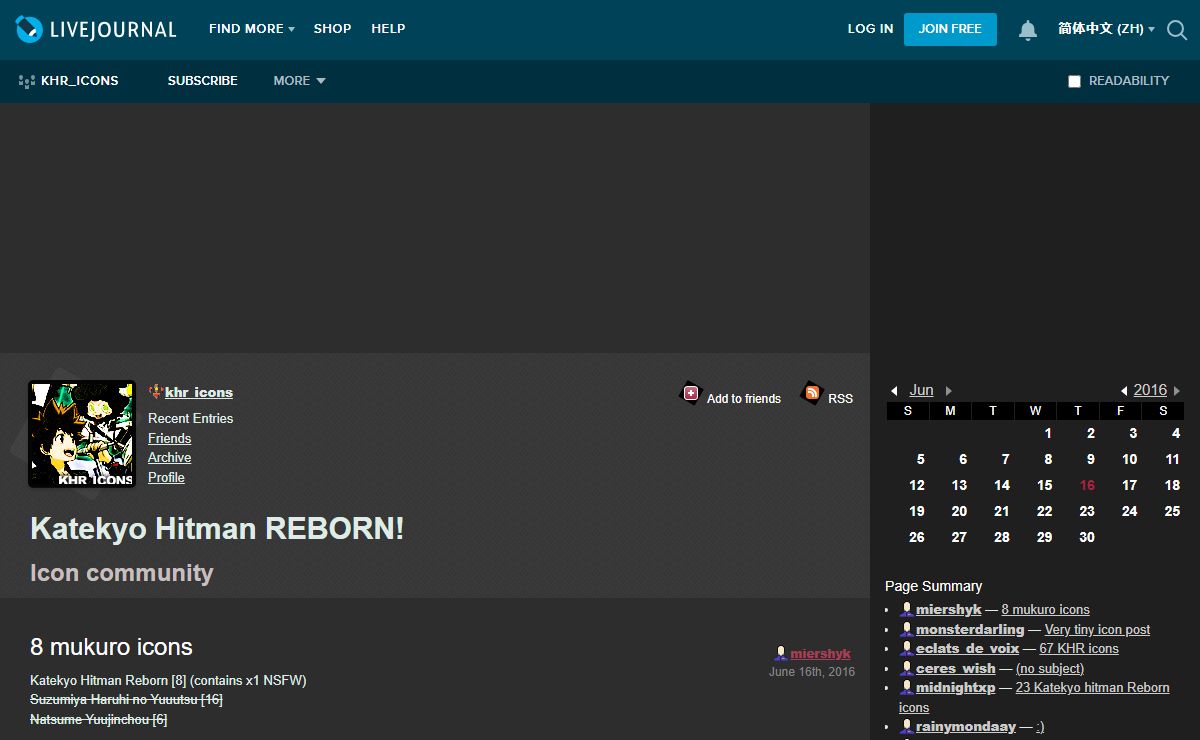Open the Help menu item

coord(388,29)
